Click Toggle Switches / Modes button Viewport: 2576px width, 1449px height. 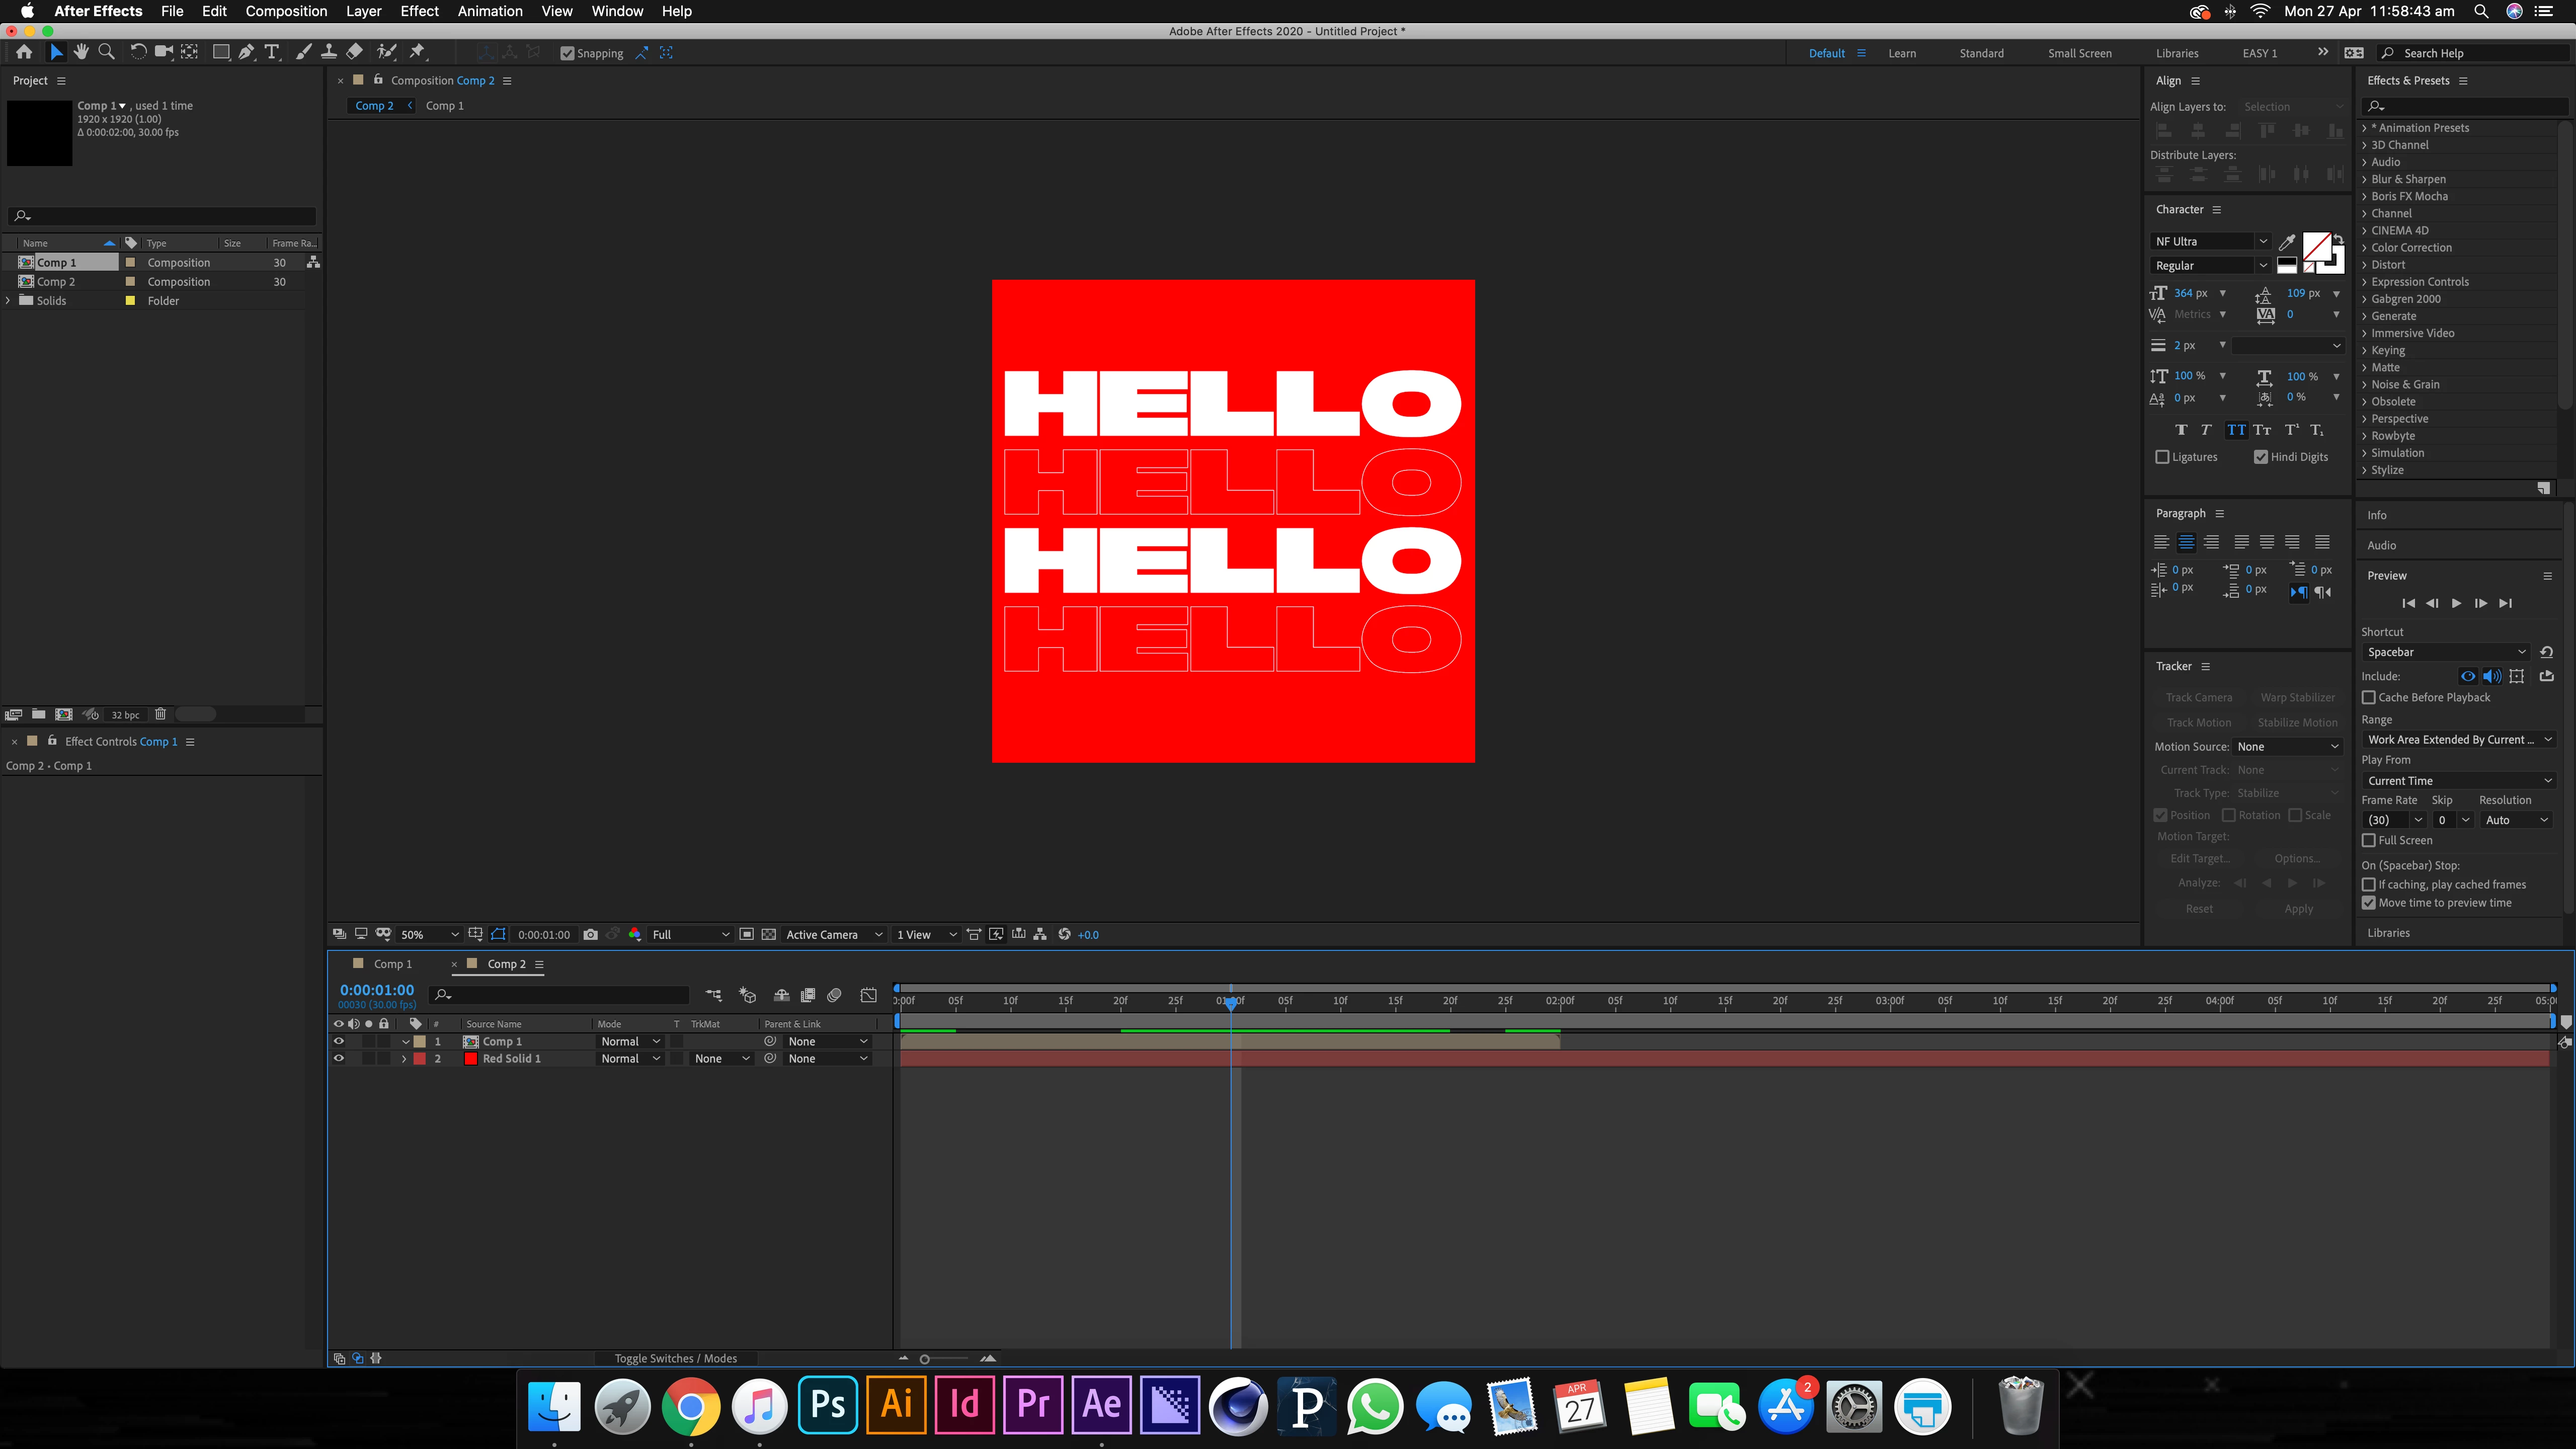(x=675, y=1358)
